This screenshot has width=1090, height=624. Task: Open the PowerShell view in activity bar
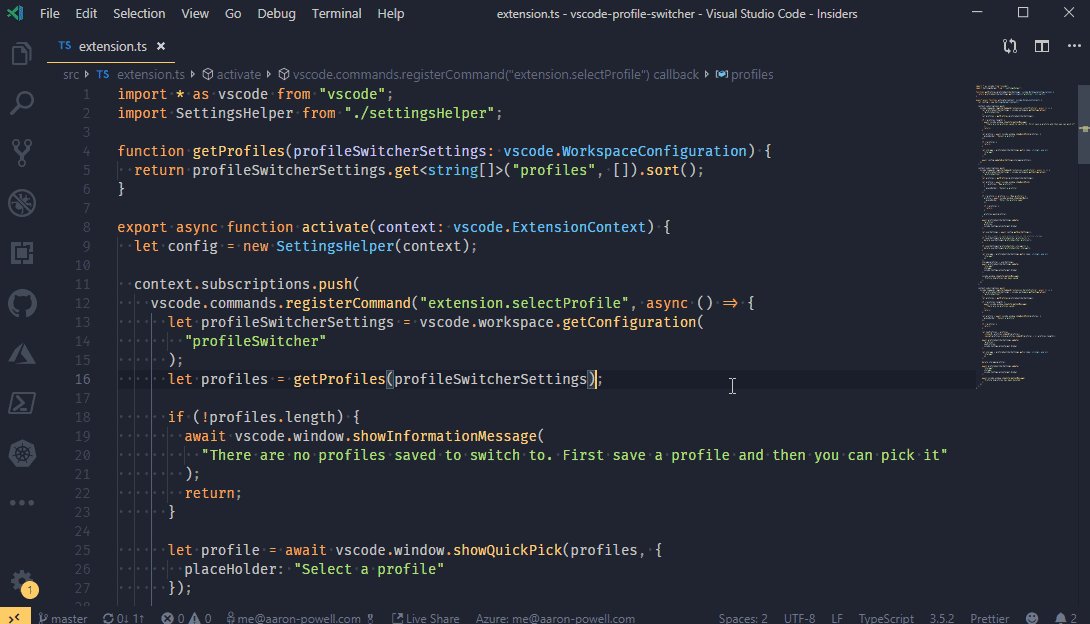click(x=22, y=403)
